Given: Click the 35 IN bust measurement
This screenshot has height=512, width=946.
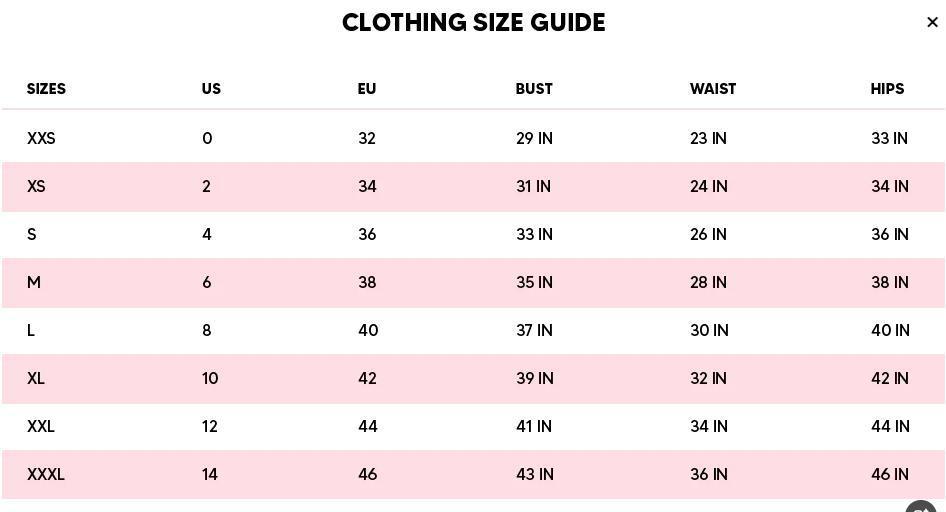Looking at the screenshot, I should click(x=534, y=282).
